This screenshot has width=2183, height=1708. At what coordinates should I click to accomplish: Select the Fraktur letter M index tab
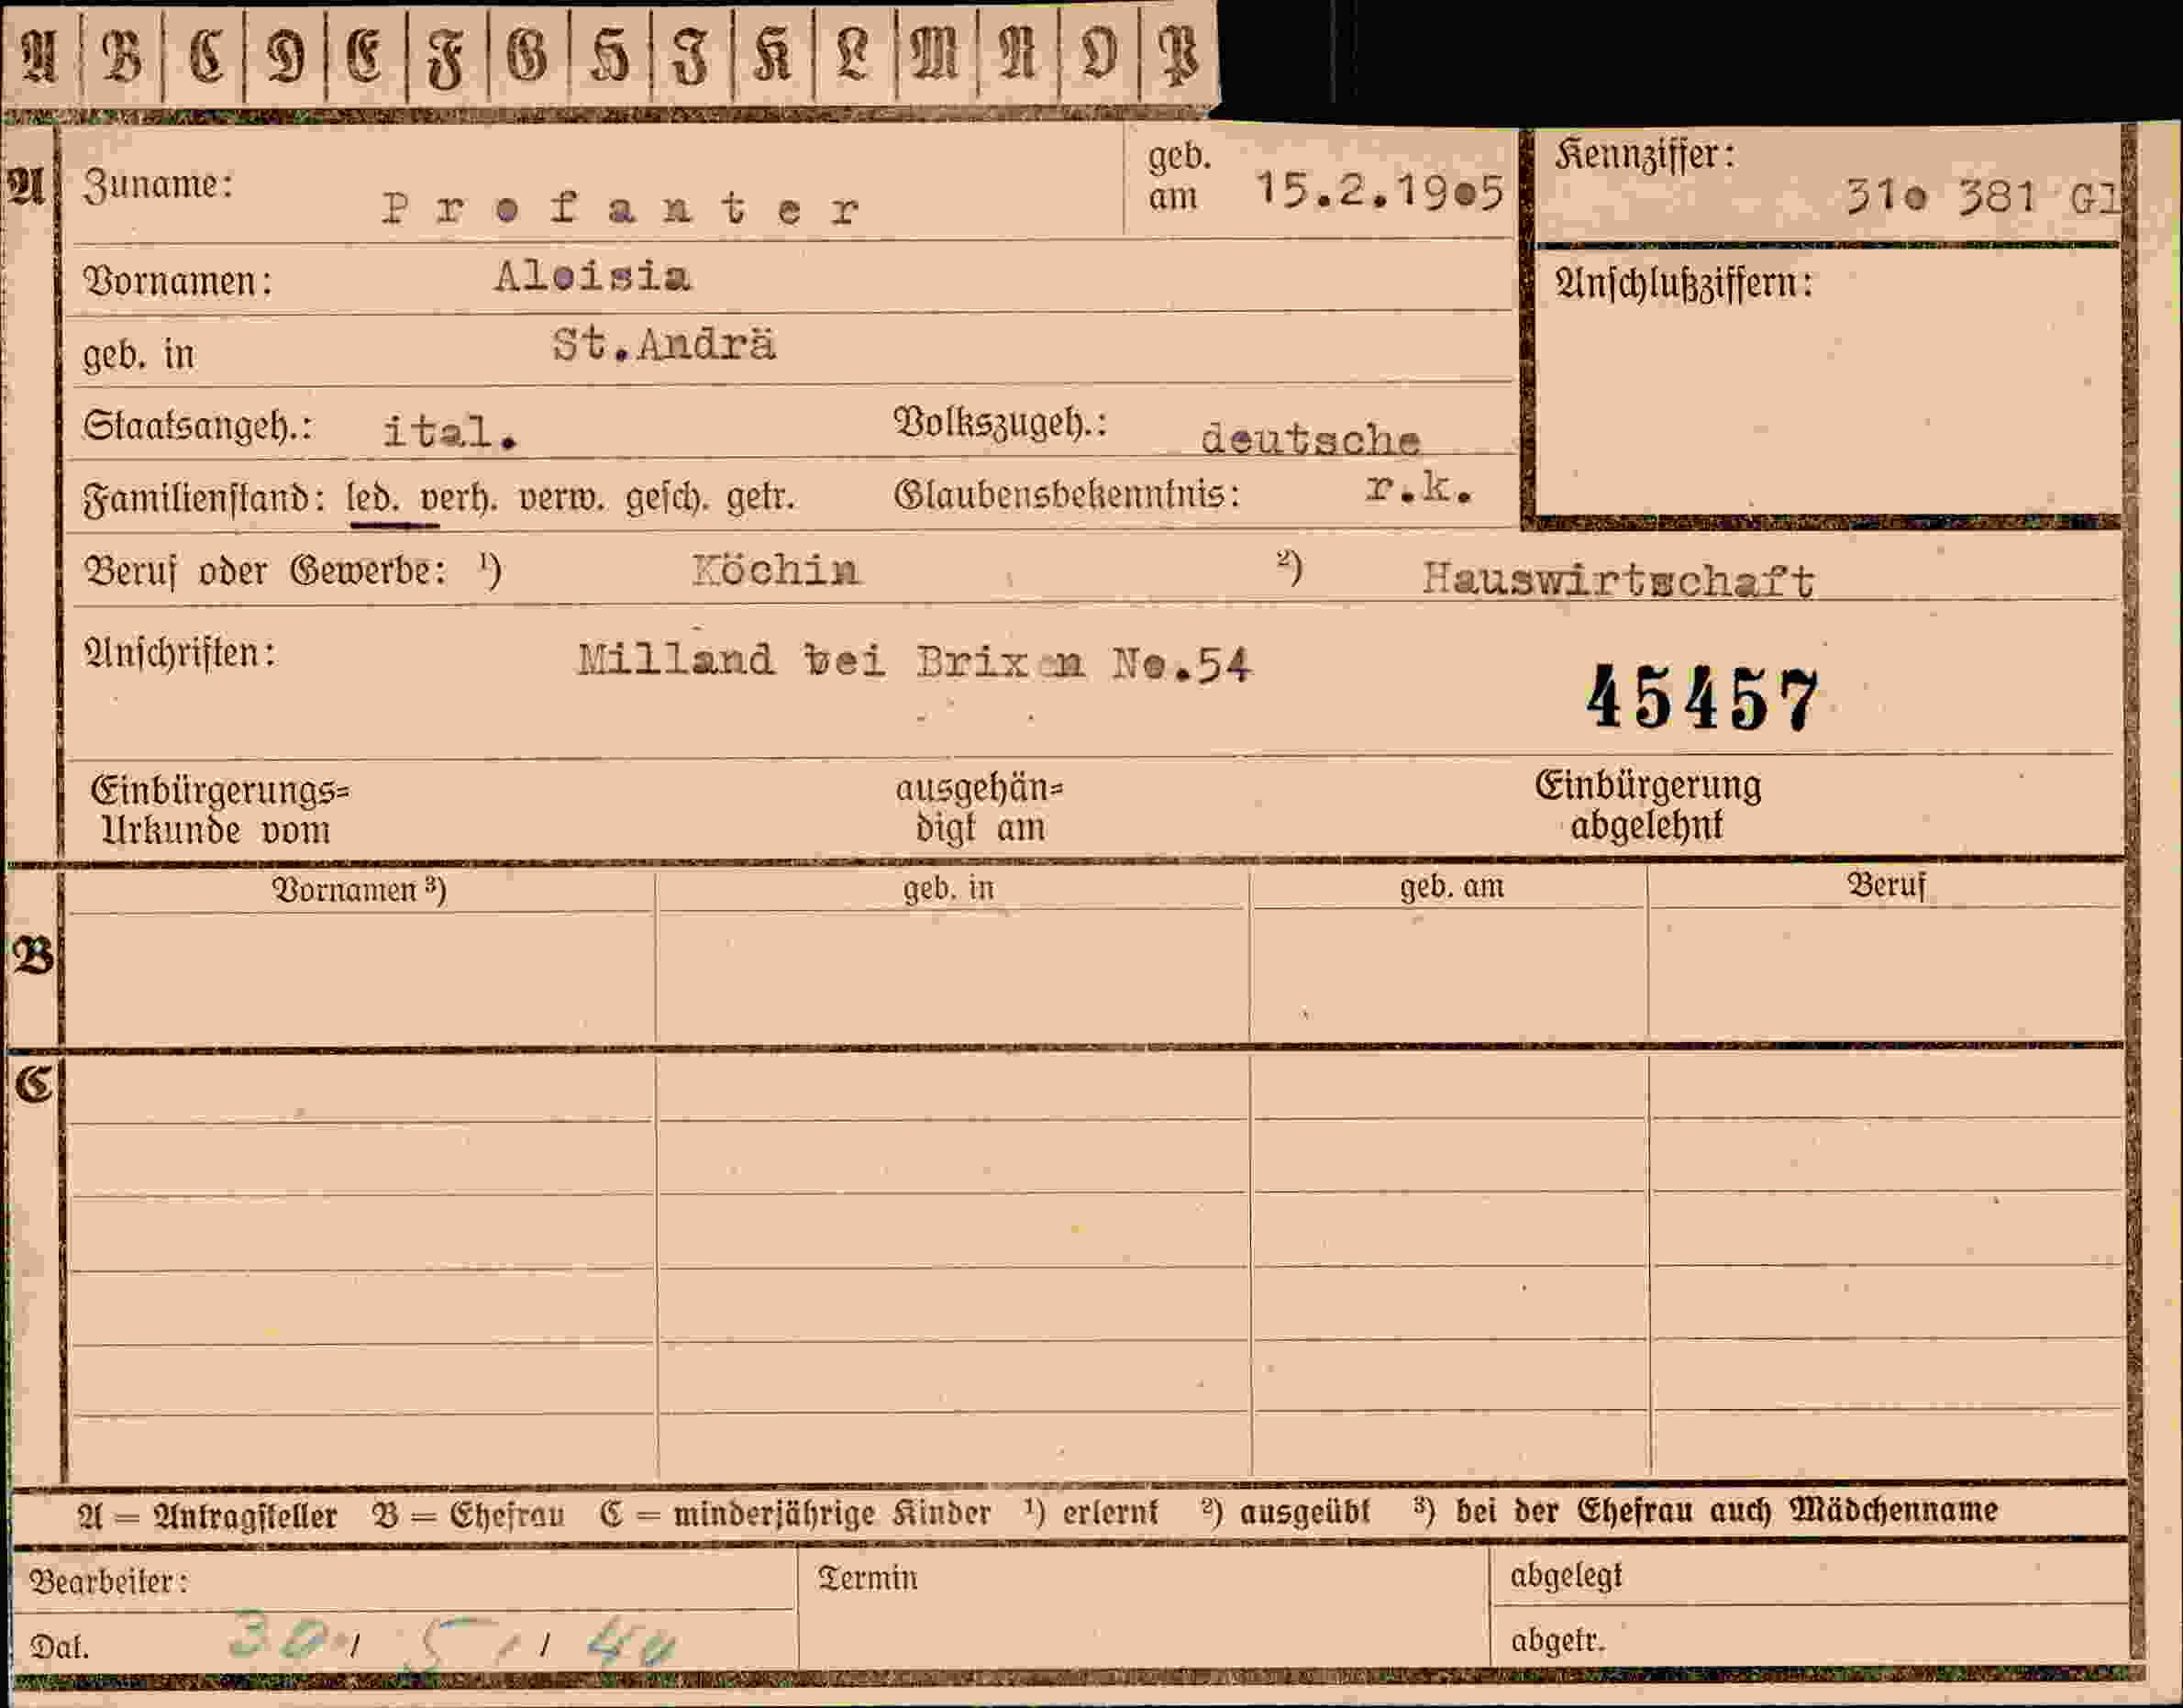click(936, 53)
